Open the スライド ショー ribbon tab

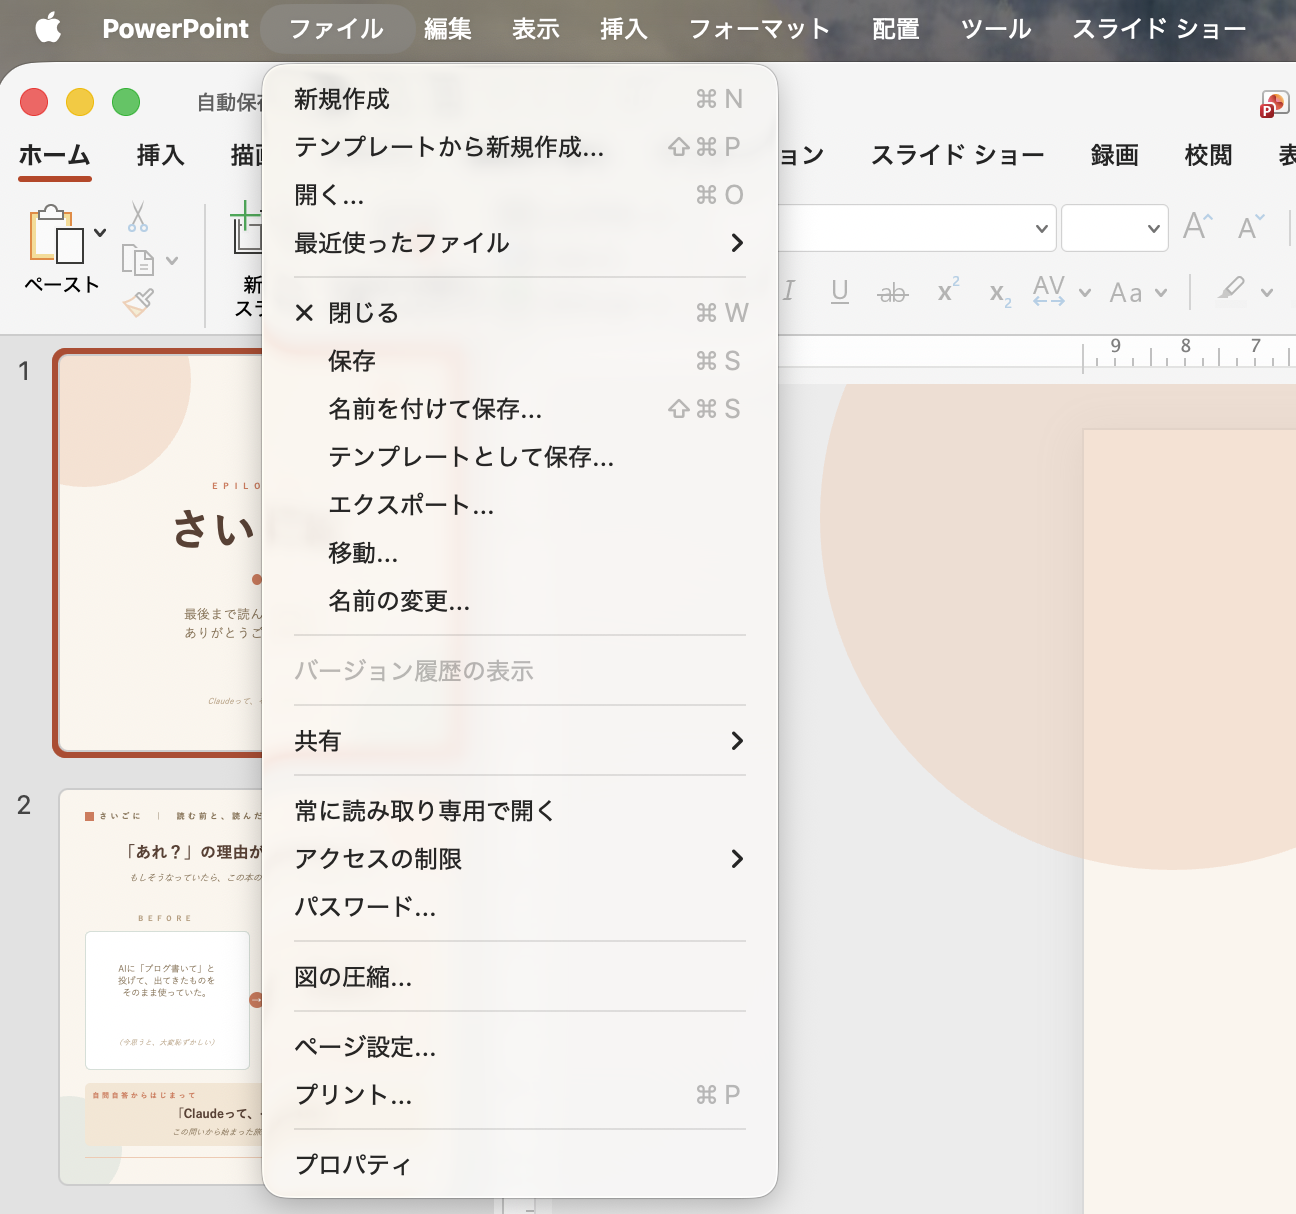point(958,155)
